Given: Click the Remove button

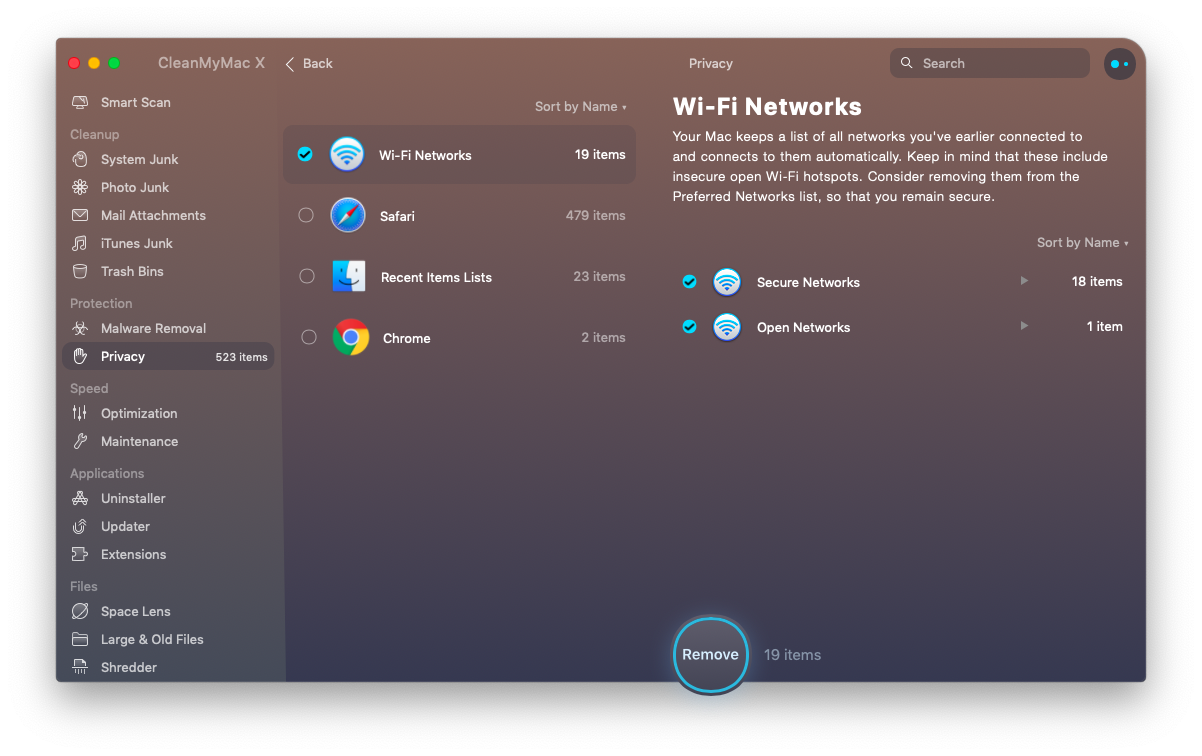Looking at the screenshot, I should coord(711,655).
